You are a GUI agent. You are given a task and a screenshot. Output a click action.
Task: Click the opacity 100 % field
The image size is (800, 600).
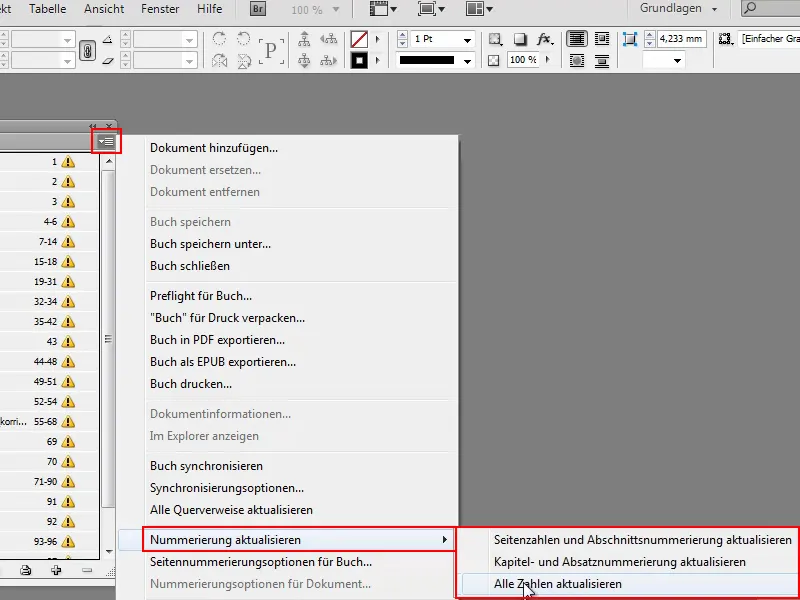pos(524,60)
